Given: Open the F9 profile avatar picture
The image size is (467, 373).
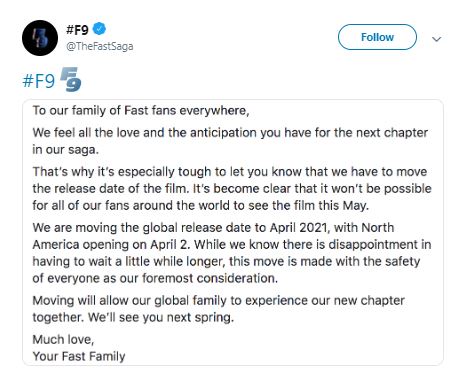Looking at the screenshot, I should pos(40,38).
